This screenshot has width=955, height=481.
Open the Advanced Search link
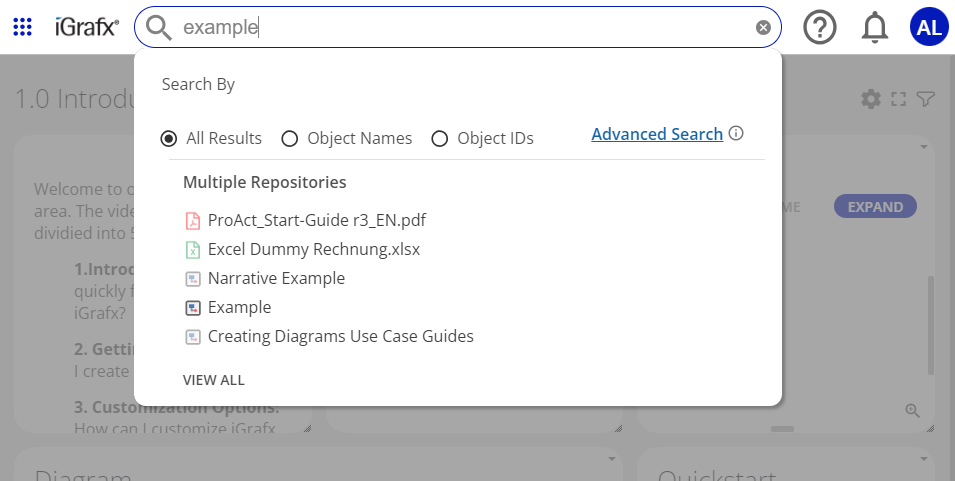pyautogui.click(x=657, y=134)
